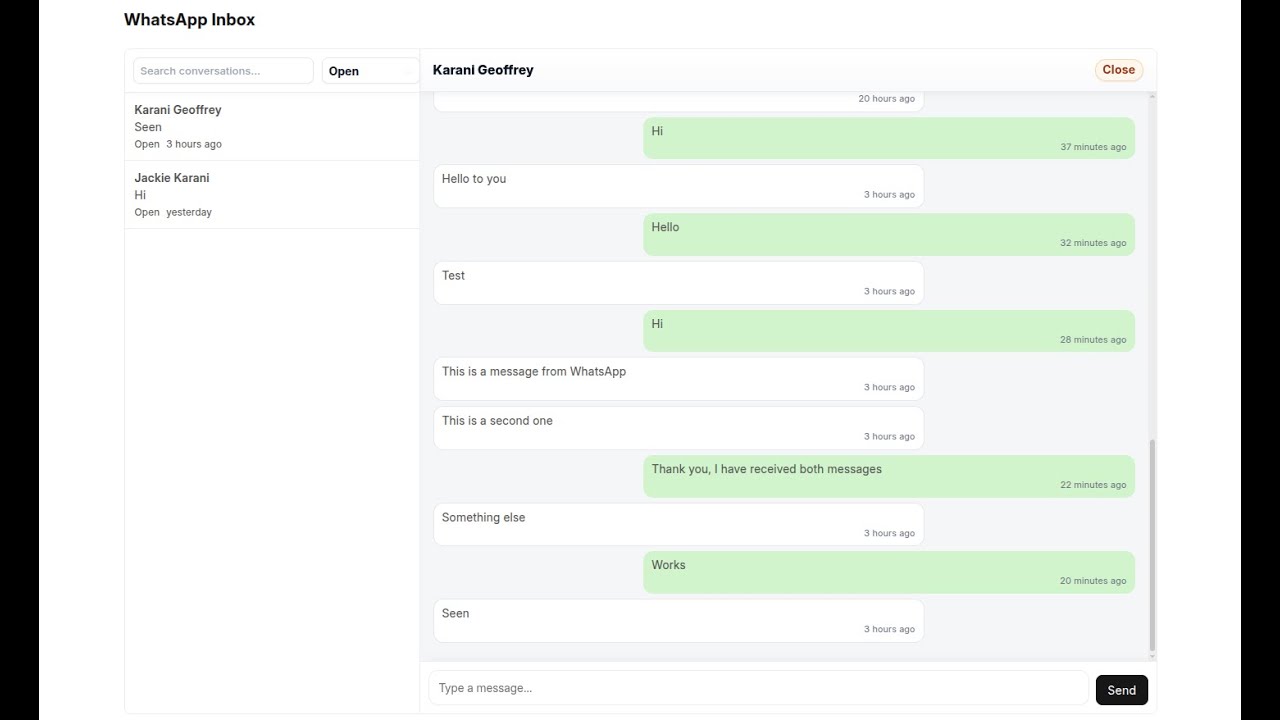This screenshot has height=720, width=1280.
Task: Click the green 'Hello' sent message
Action: [x=888, y=234]
